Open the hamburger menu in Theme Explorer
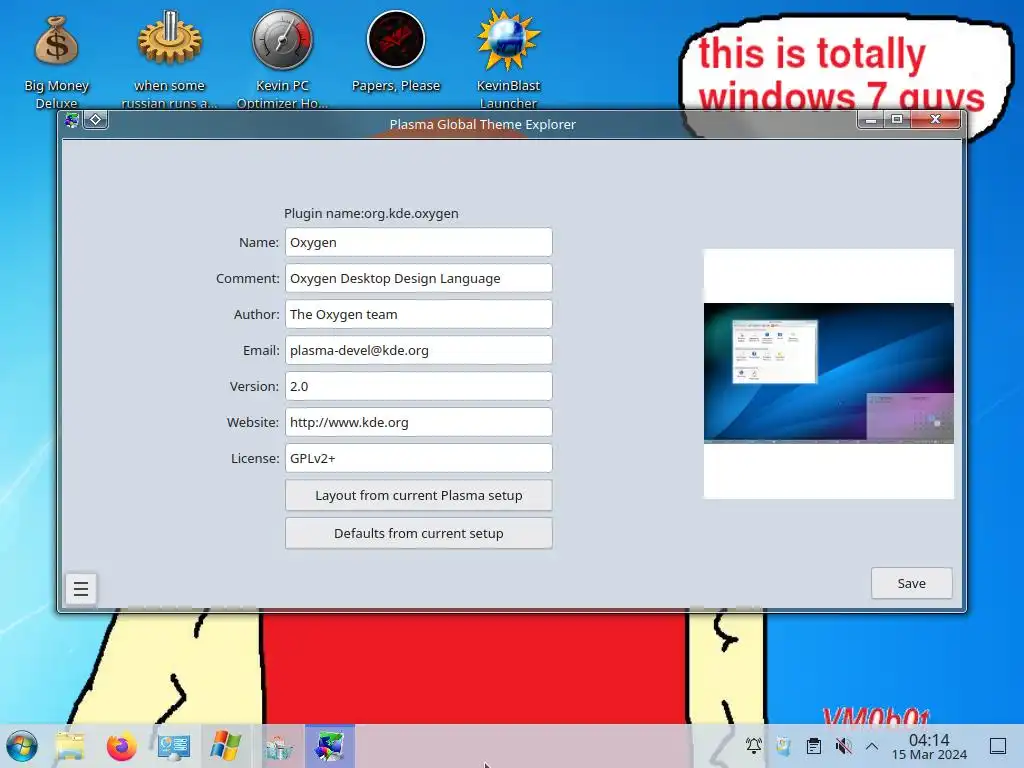1024x768 pixels. click(81, 589)
